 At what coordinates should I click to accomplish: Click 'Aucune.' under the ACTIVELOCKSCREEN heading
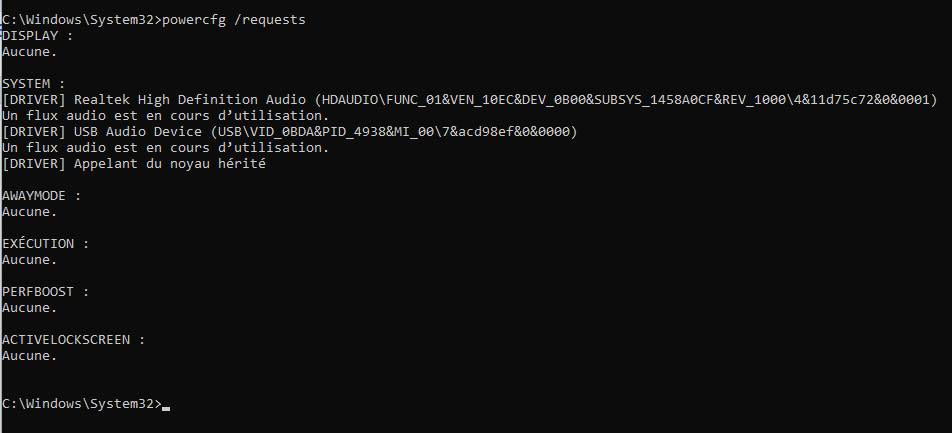[30, 355]
